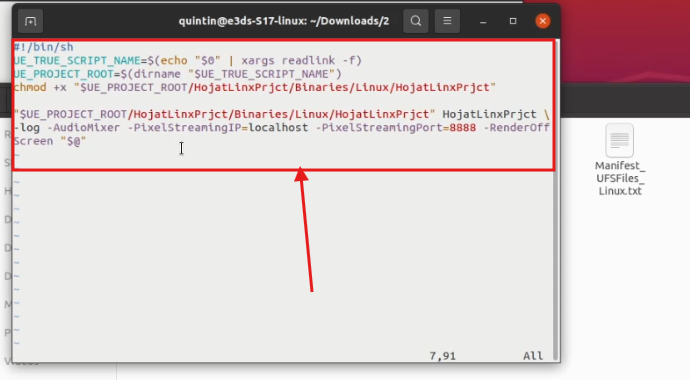Click the UE_TRUE_SCRIPT_NAME variable name
Screen dimensions: 690x380
pos(77,60)
